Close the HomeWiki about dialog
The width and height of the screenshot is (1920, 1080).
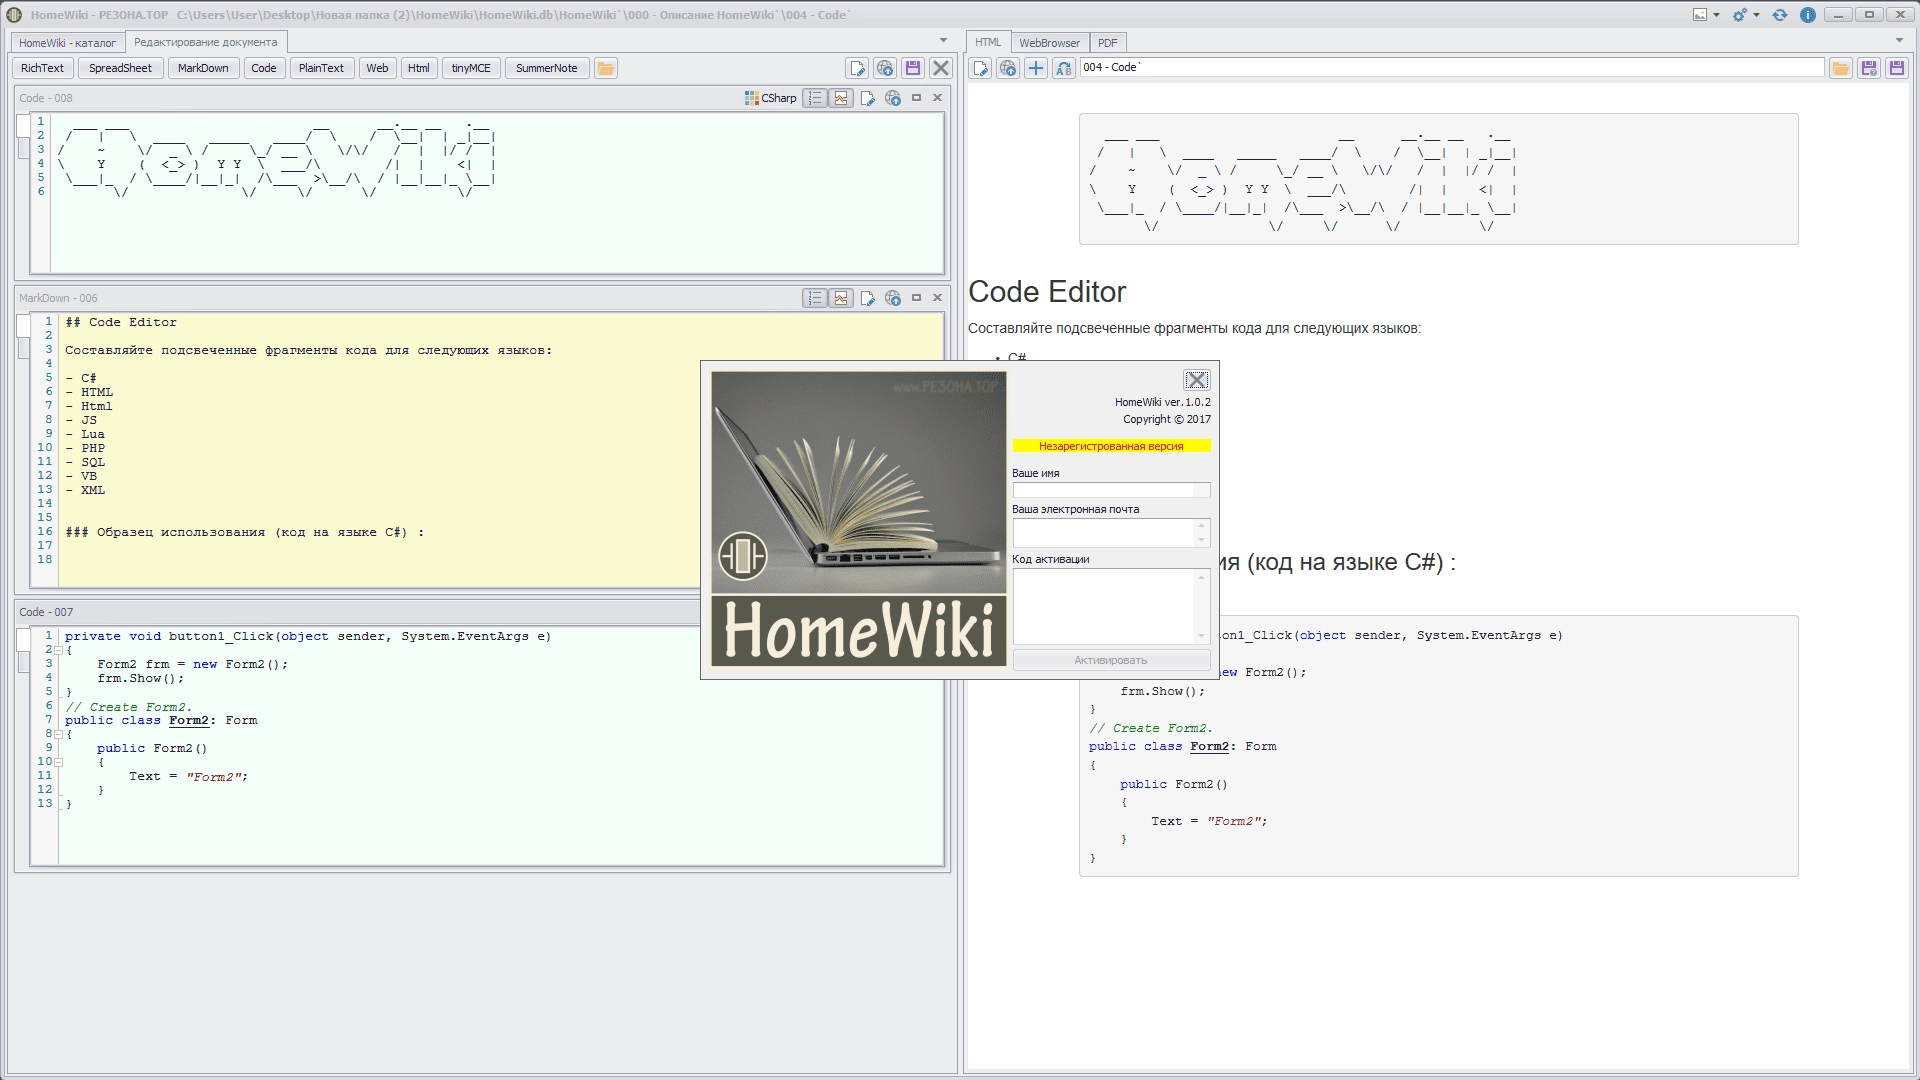[1197, 380]
